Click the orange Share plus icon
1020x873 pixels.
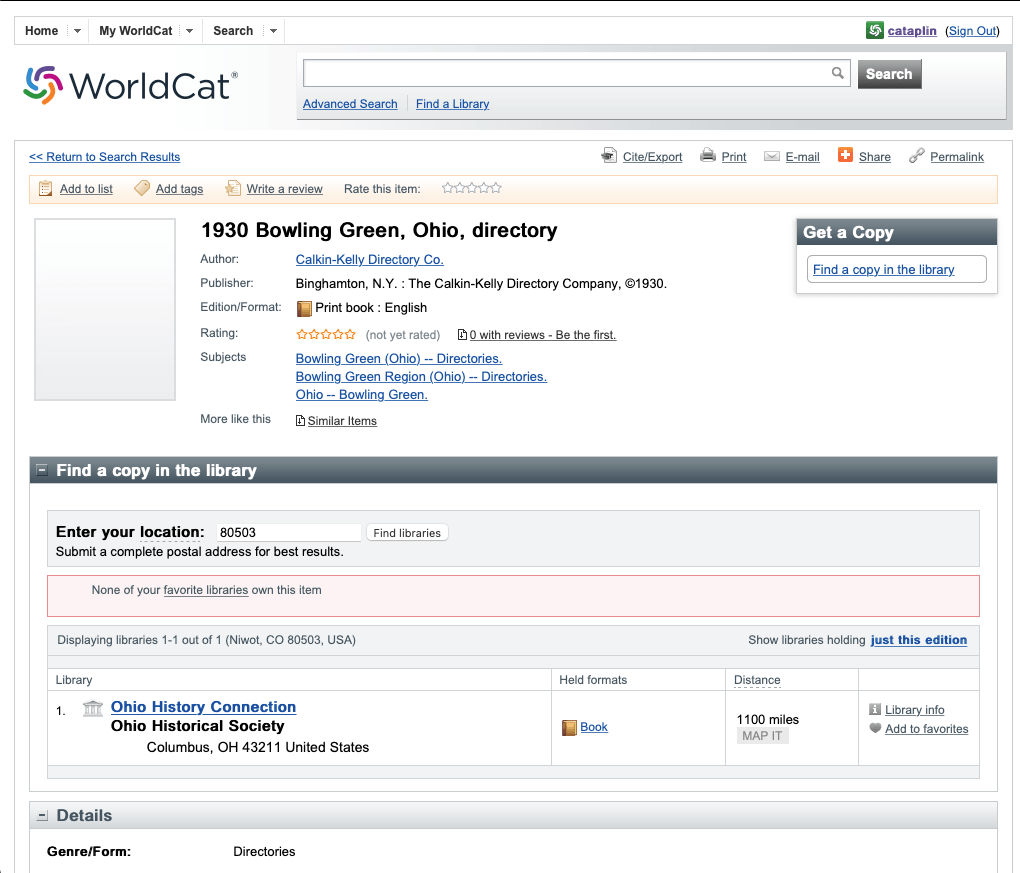coord(845,155)
